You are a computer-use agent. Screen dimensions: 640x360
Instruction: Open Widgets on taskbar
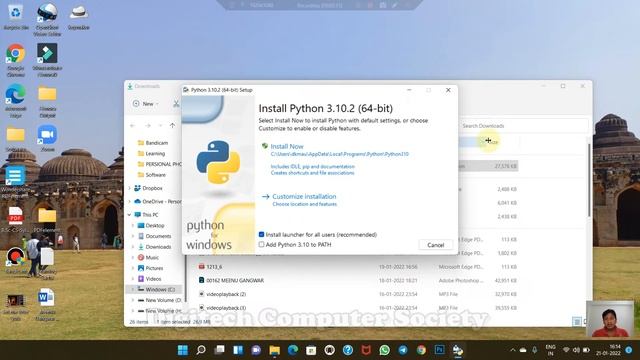click(x=238, y=350)
